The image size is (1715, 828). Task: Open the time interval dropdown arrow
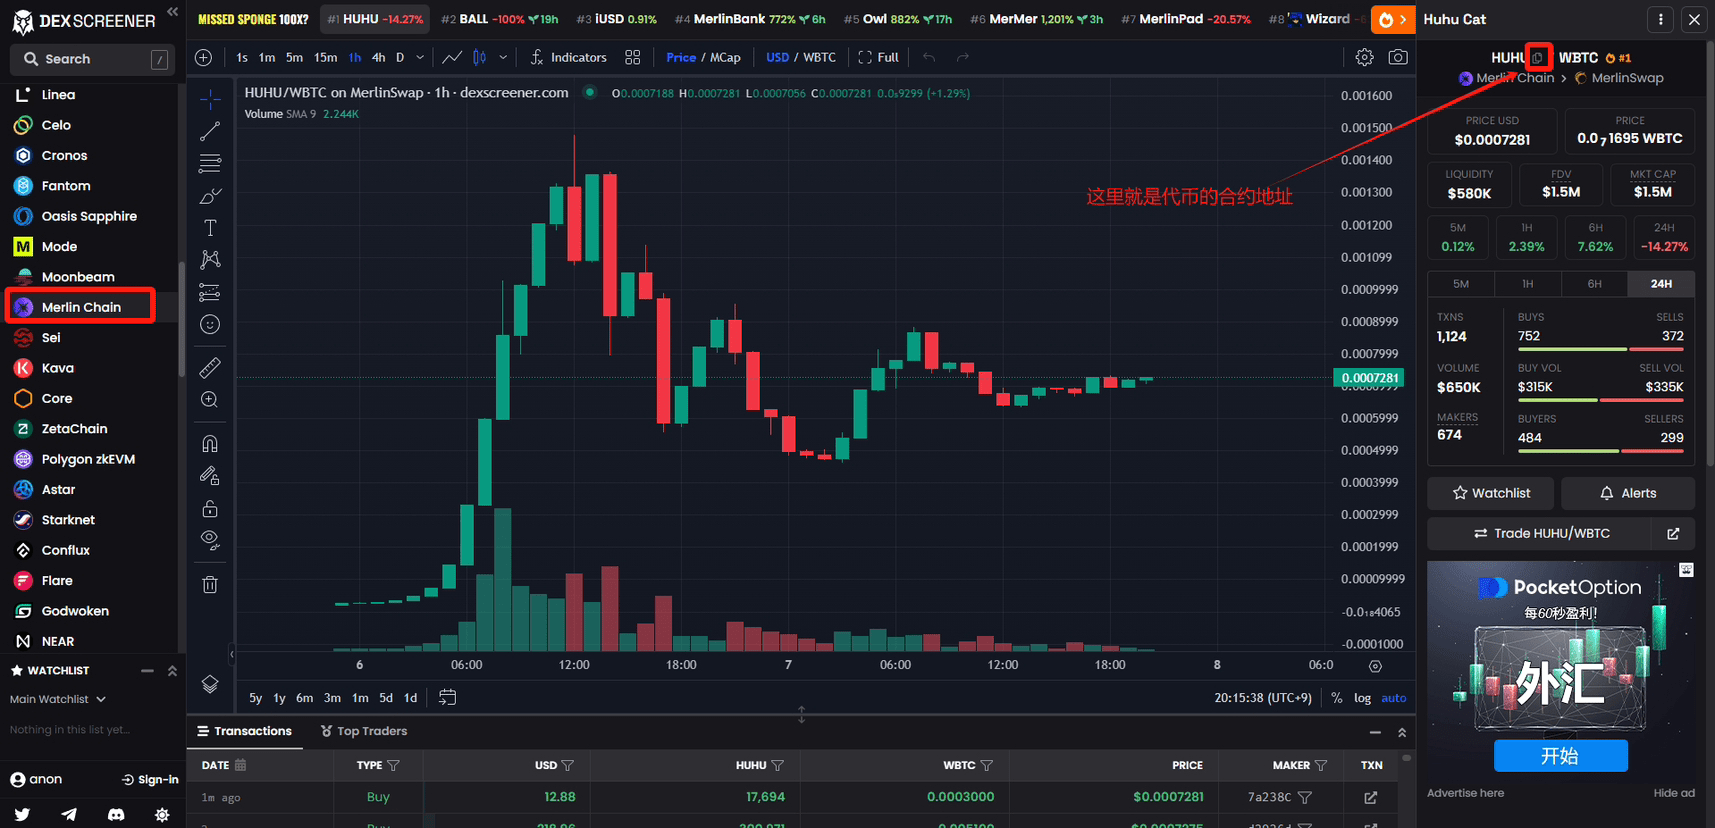click(420, 57)
